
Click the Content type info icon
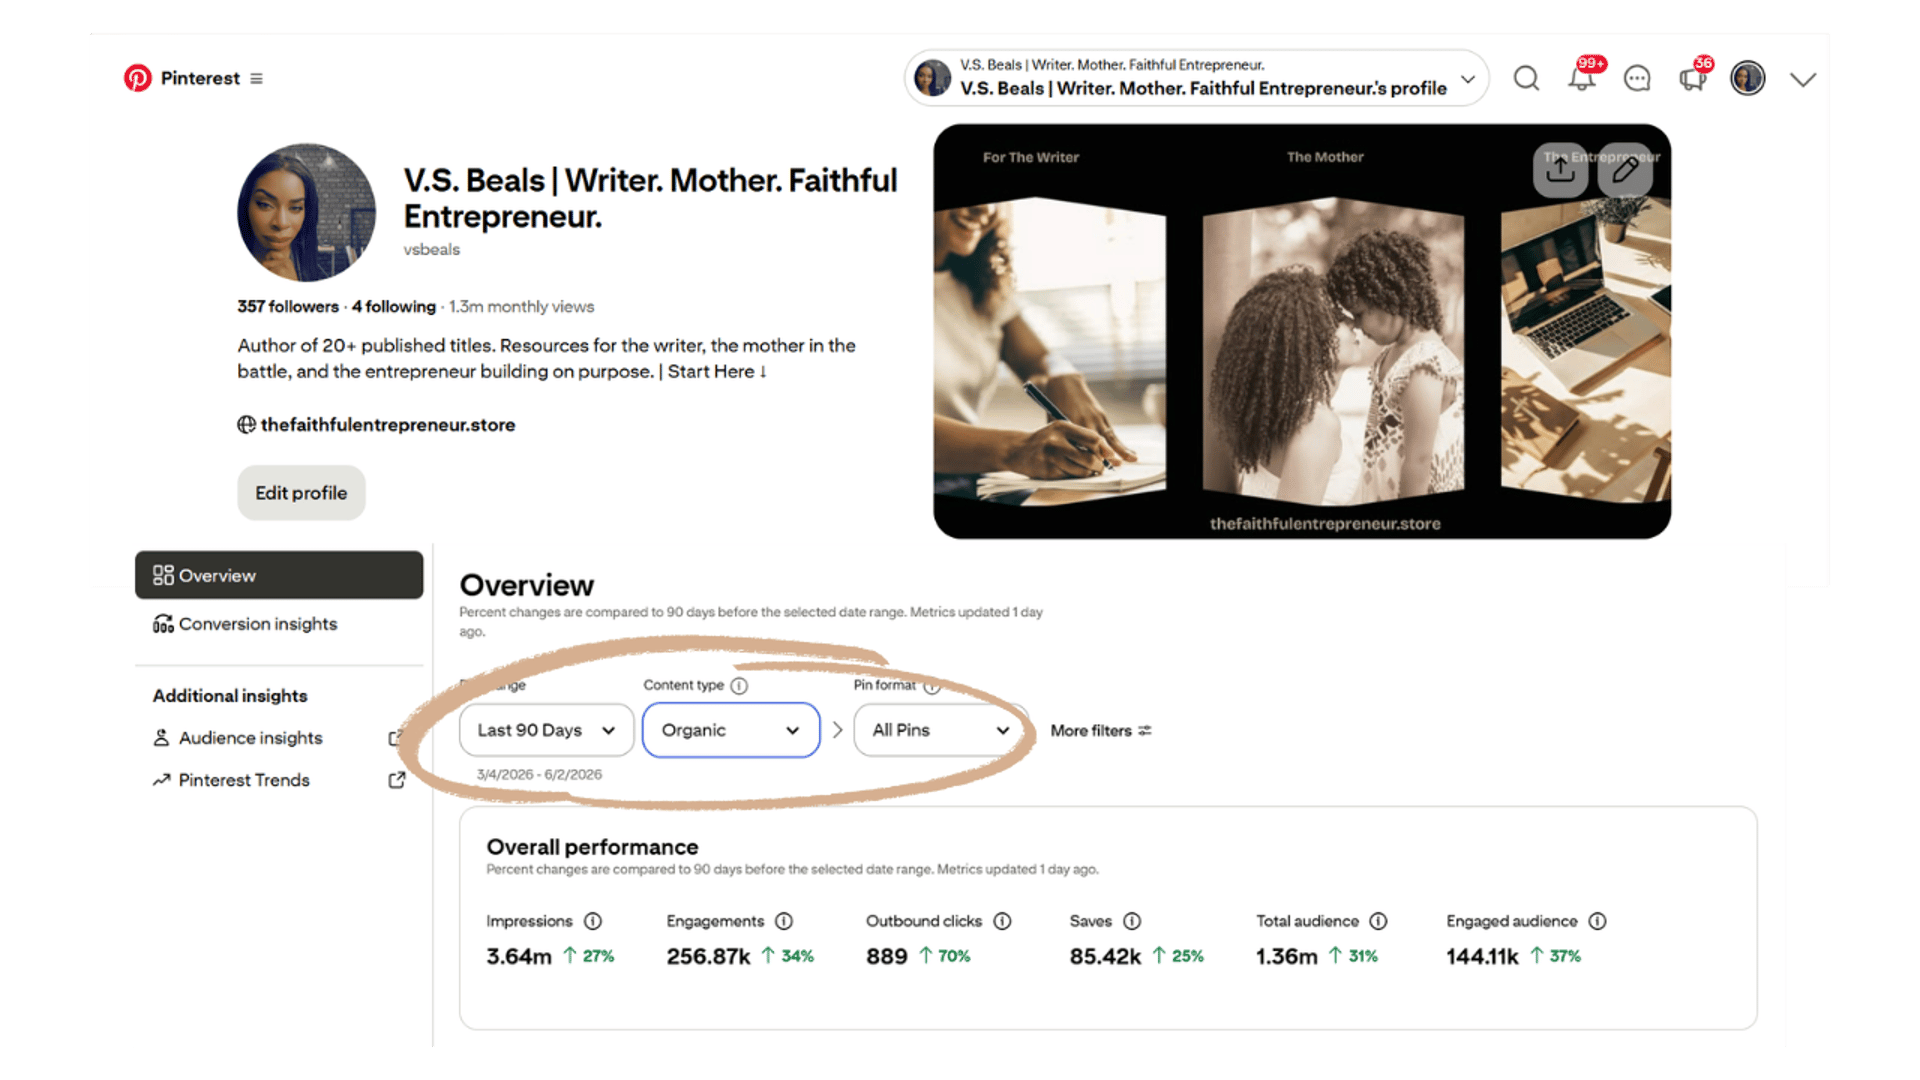coord(739,686)
